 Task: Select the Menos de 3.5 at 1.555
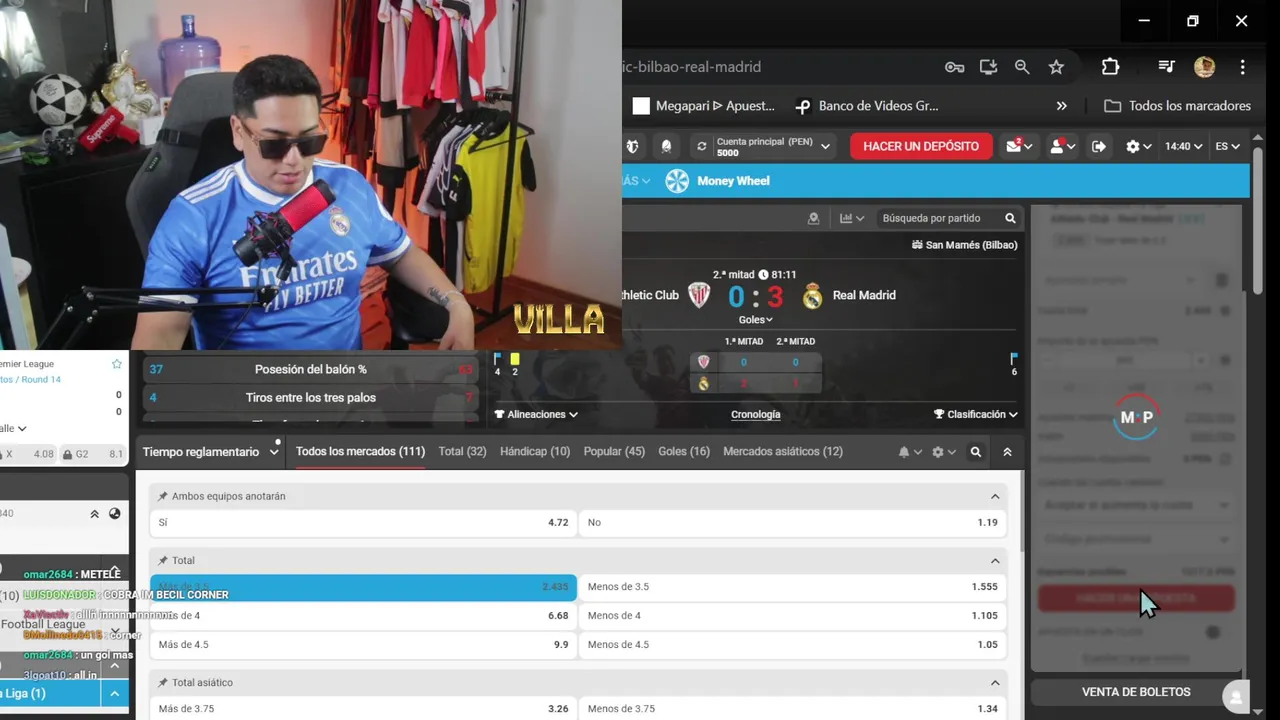[793, 587]
